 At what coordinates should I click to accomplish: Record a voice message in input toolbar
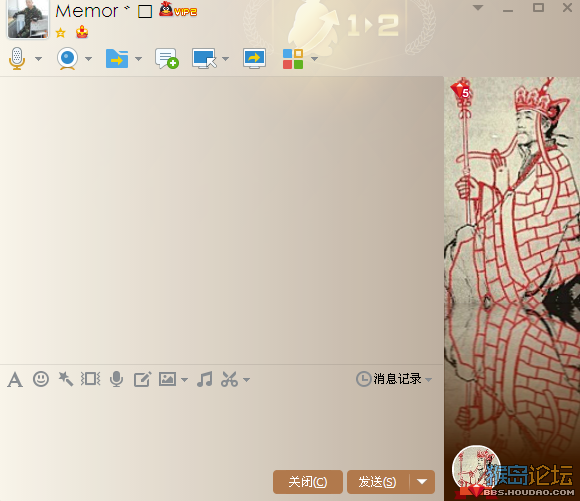pyautogui.click(x=117, y=379)
